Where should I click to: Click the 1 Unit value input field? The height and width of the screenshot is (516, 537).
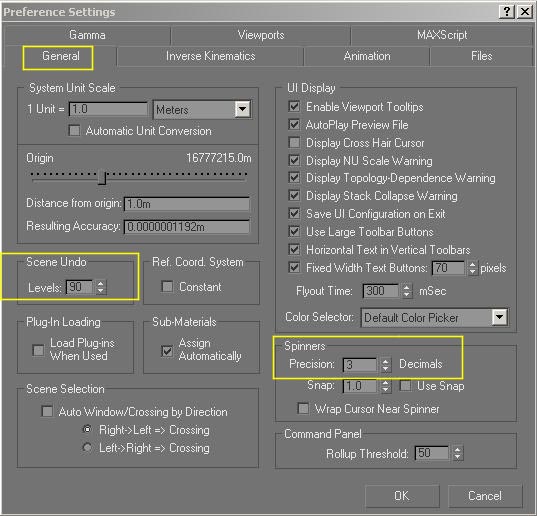coord(108,109)
